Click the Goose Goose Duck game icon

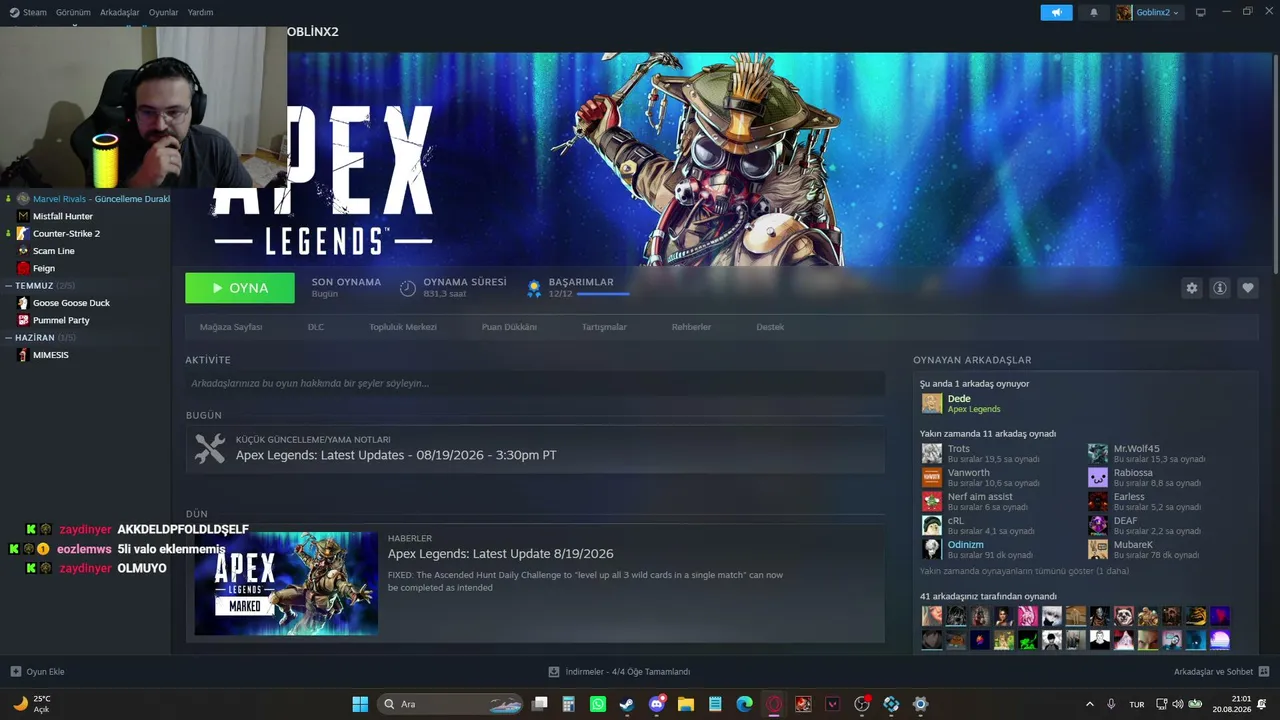23,303
